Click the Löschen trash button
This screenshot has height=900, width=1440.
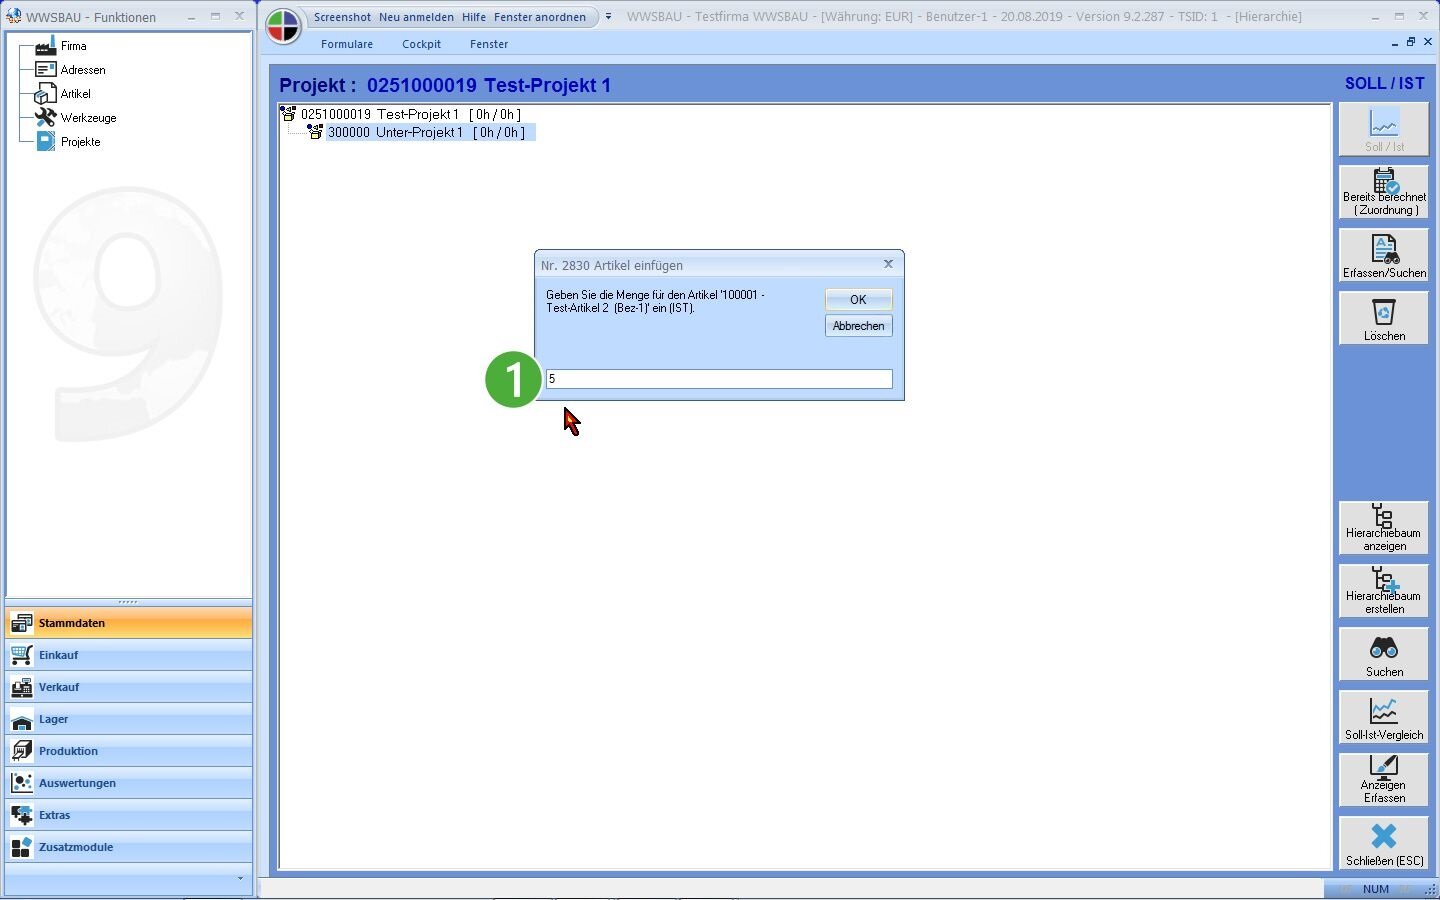1384,318
